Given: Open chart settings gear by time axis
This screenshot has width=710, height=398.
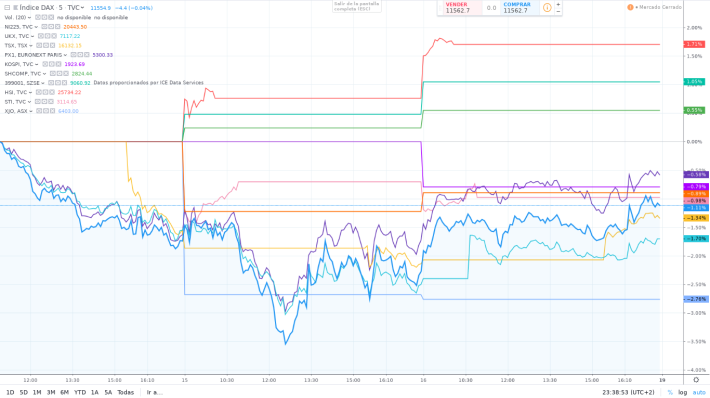Looking at the screenshot, I should point(696,380).
